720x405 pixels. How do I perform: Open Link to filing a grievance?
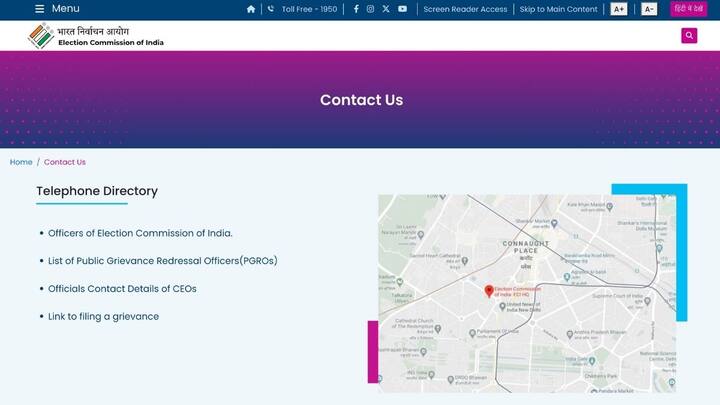point(103,316)
